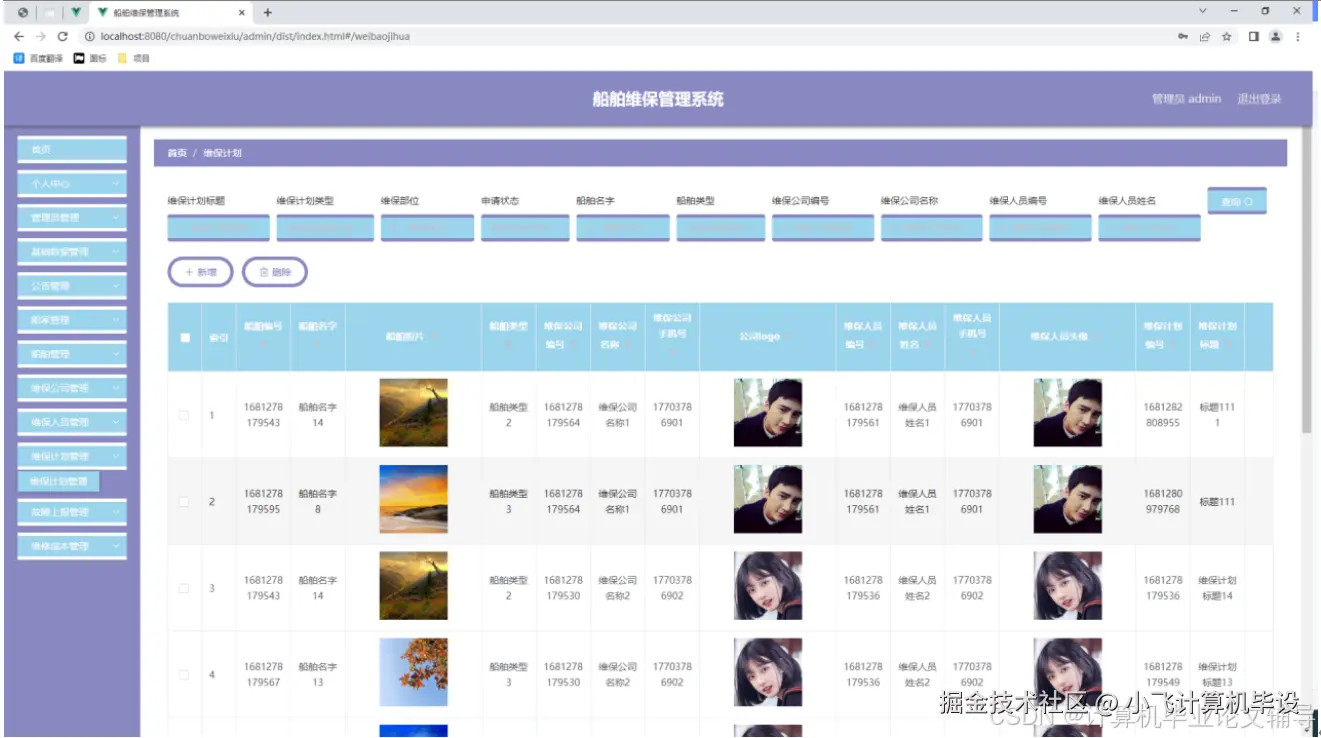Expand the 基础数据管理 sidebar menu
Image resolution: width=1321 pixels, height=738 pixels.
click(x=72, y=251)
